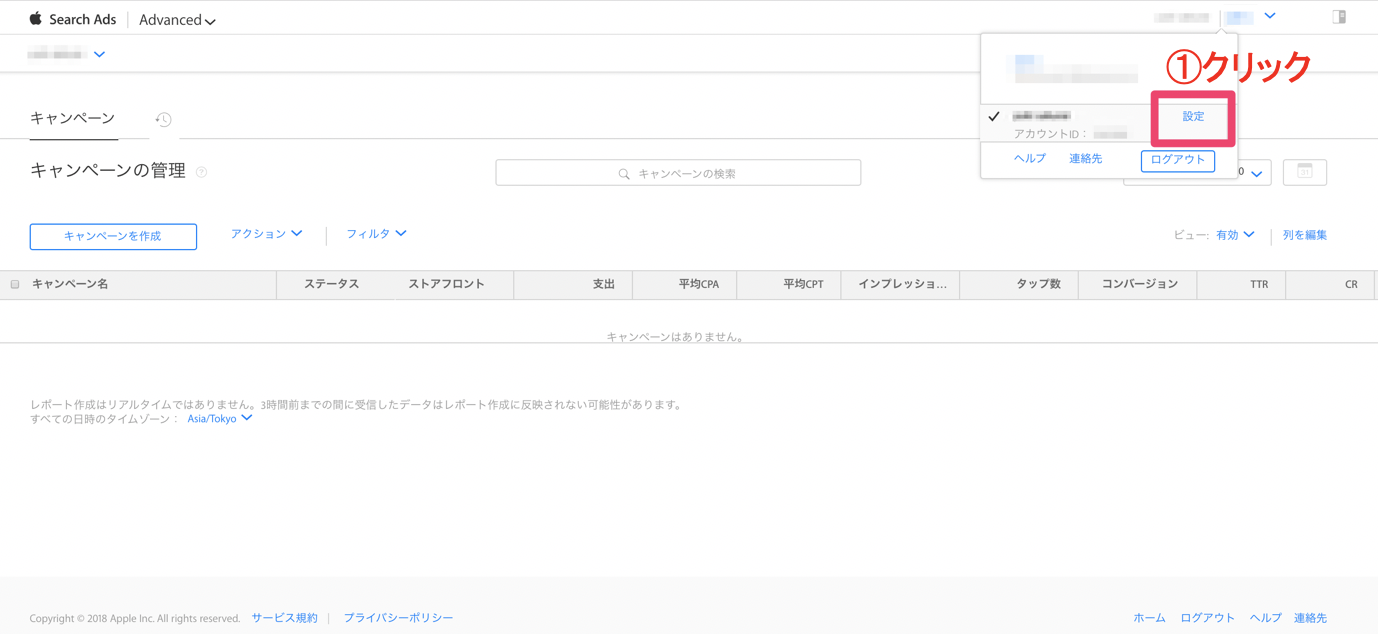Open the プライバシーポリシー footer link
The width and height of the screenshot is (1378, 634).
tap(398, 618)
